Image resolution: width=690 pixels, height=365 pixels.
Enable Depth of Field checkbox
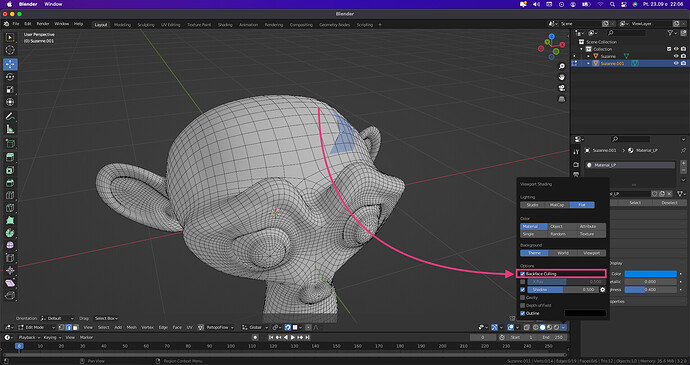[x=522, y=306]
